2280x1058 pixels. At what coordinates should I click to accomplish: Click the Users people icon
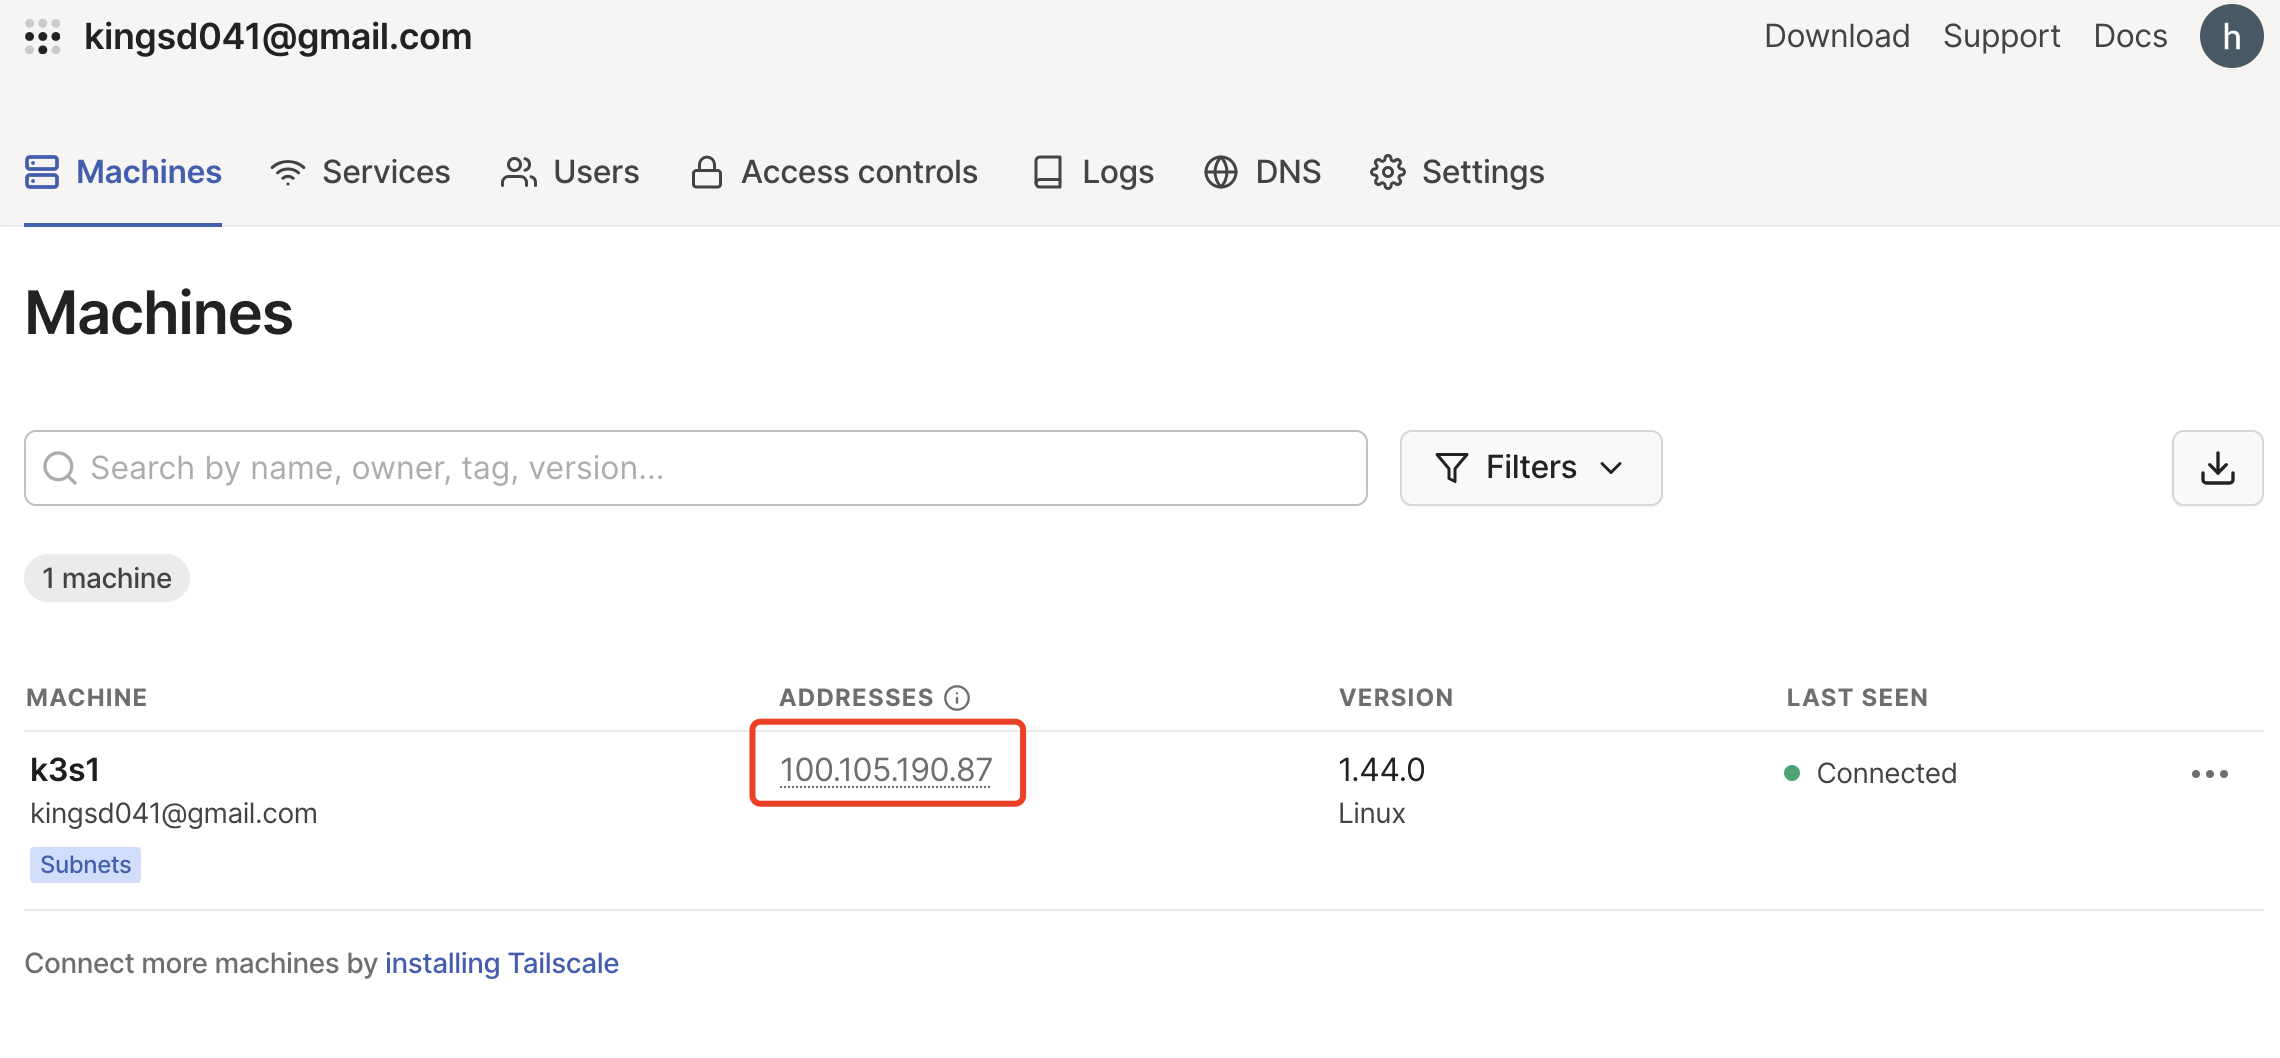519,172
